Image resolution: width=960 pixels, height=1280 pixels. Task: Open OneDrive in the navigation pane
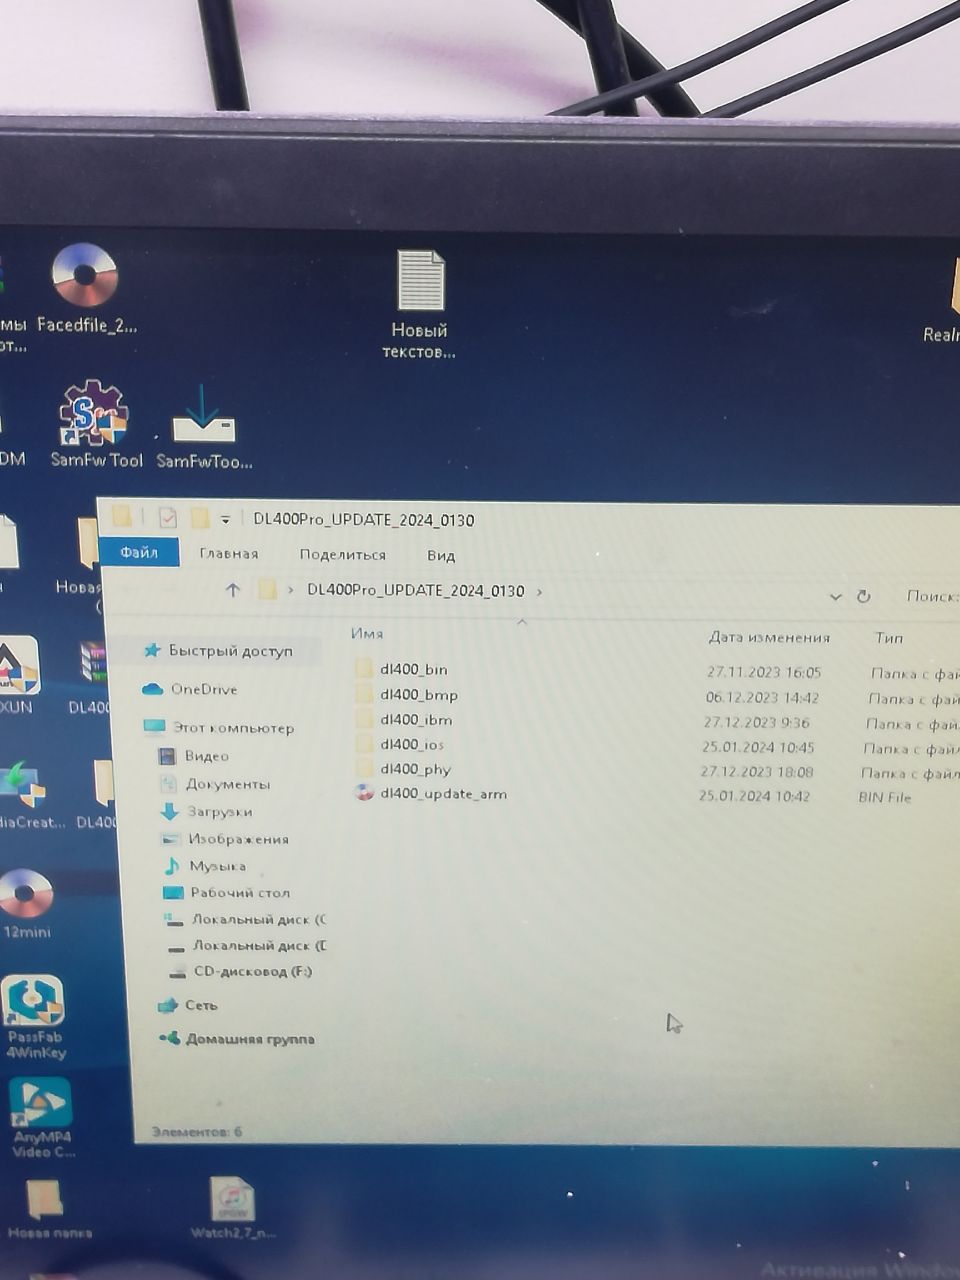[191, 689]
